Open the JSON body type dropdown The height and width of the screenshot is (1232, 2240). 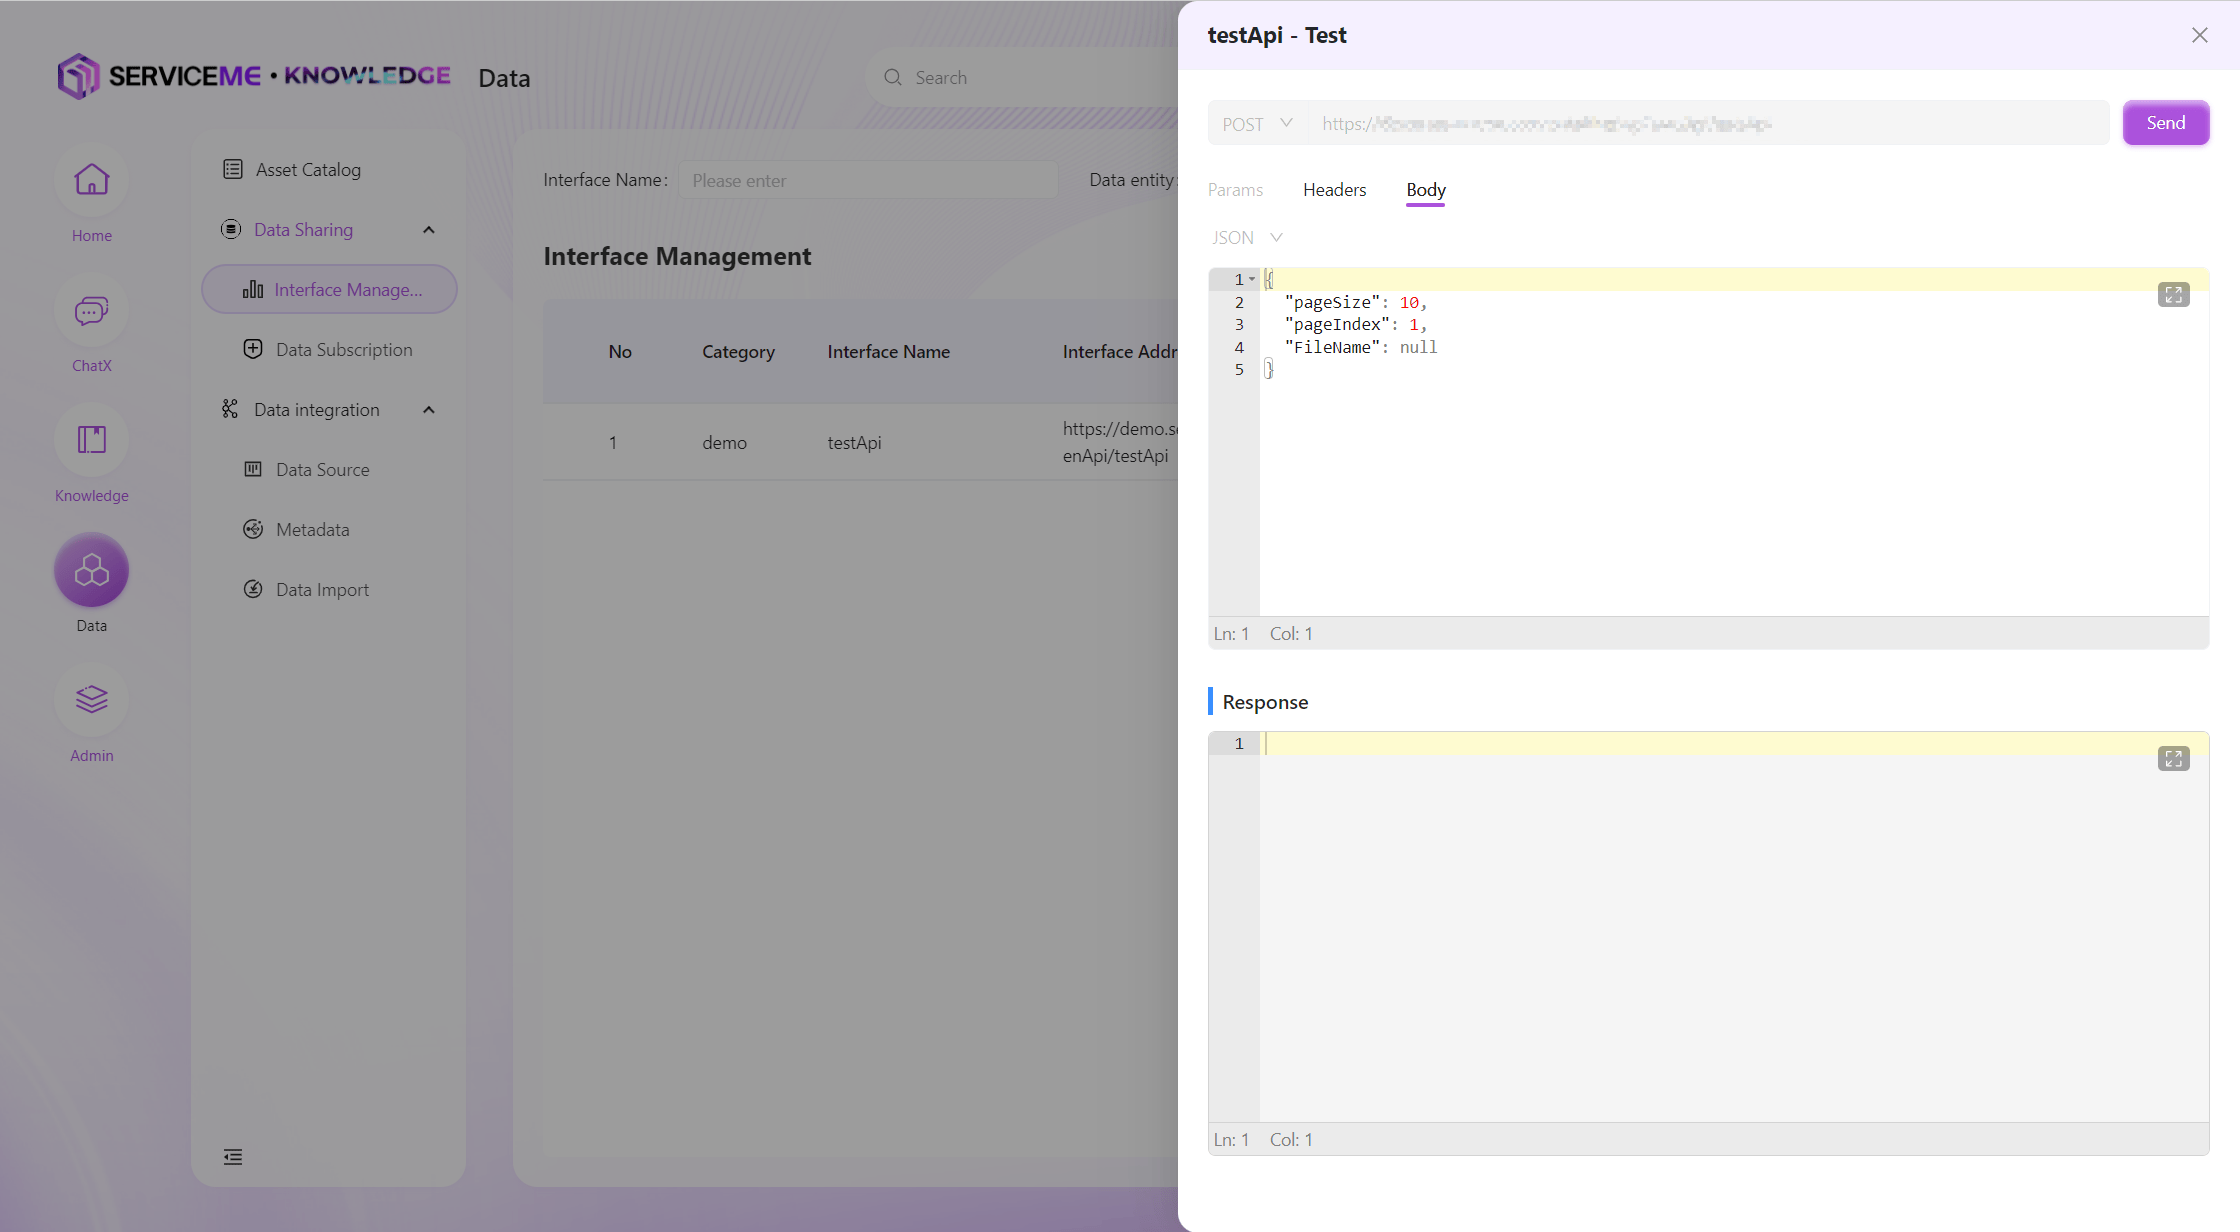coord(1246,238)
